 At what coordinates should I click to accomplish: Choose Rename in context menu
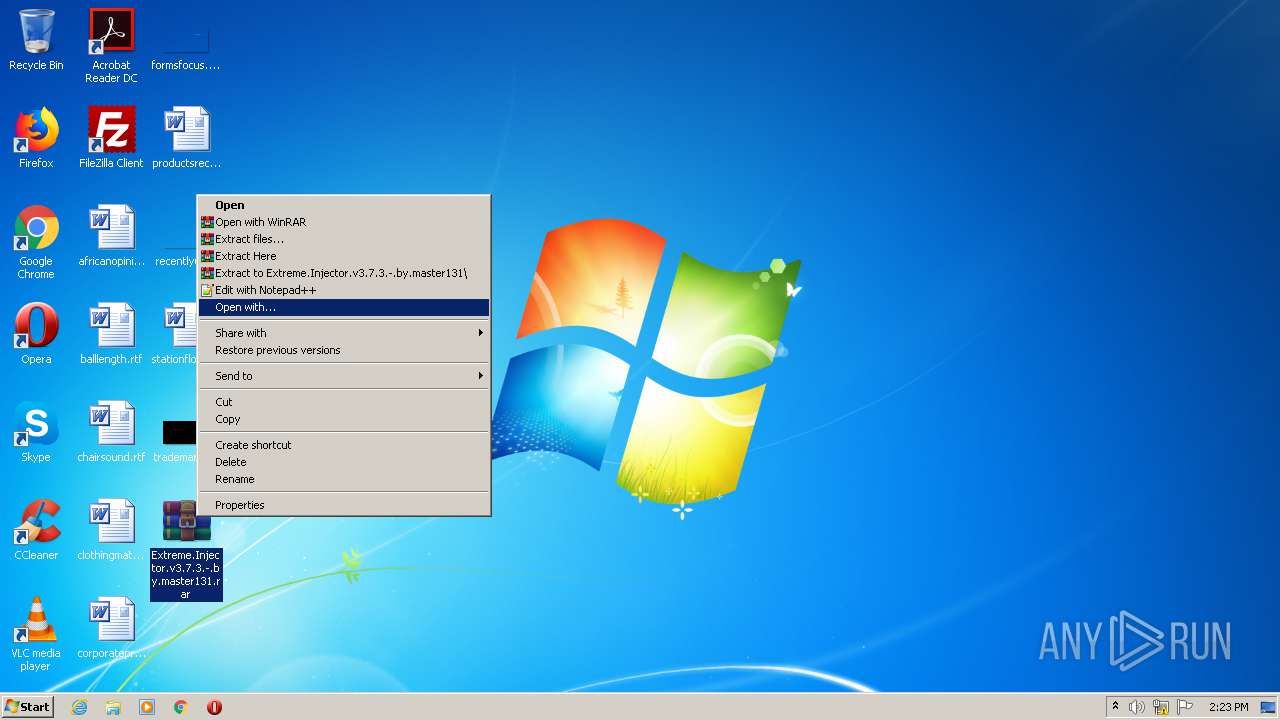(x=344, y=479)
